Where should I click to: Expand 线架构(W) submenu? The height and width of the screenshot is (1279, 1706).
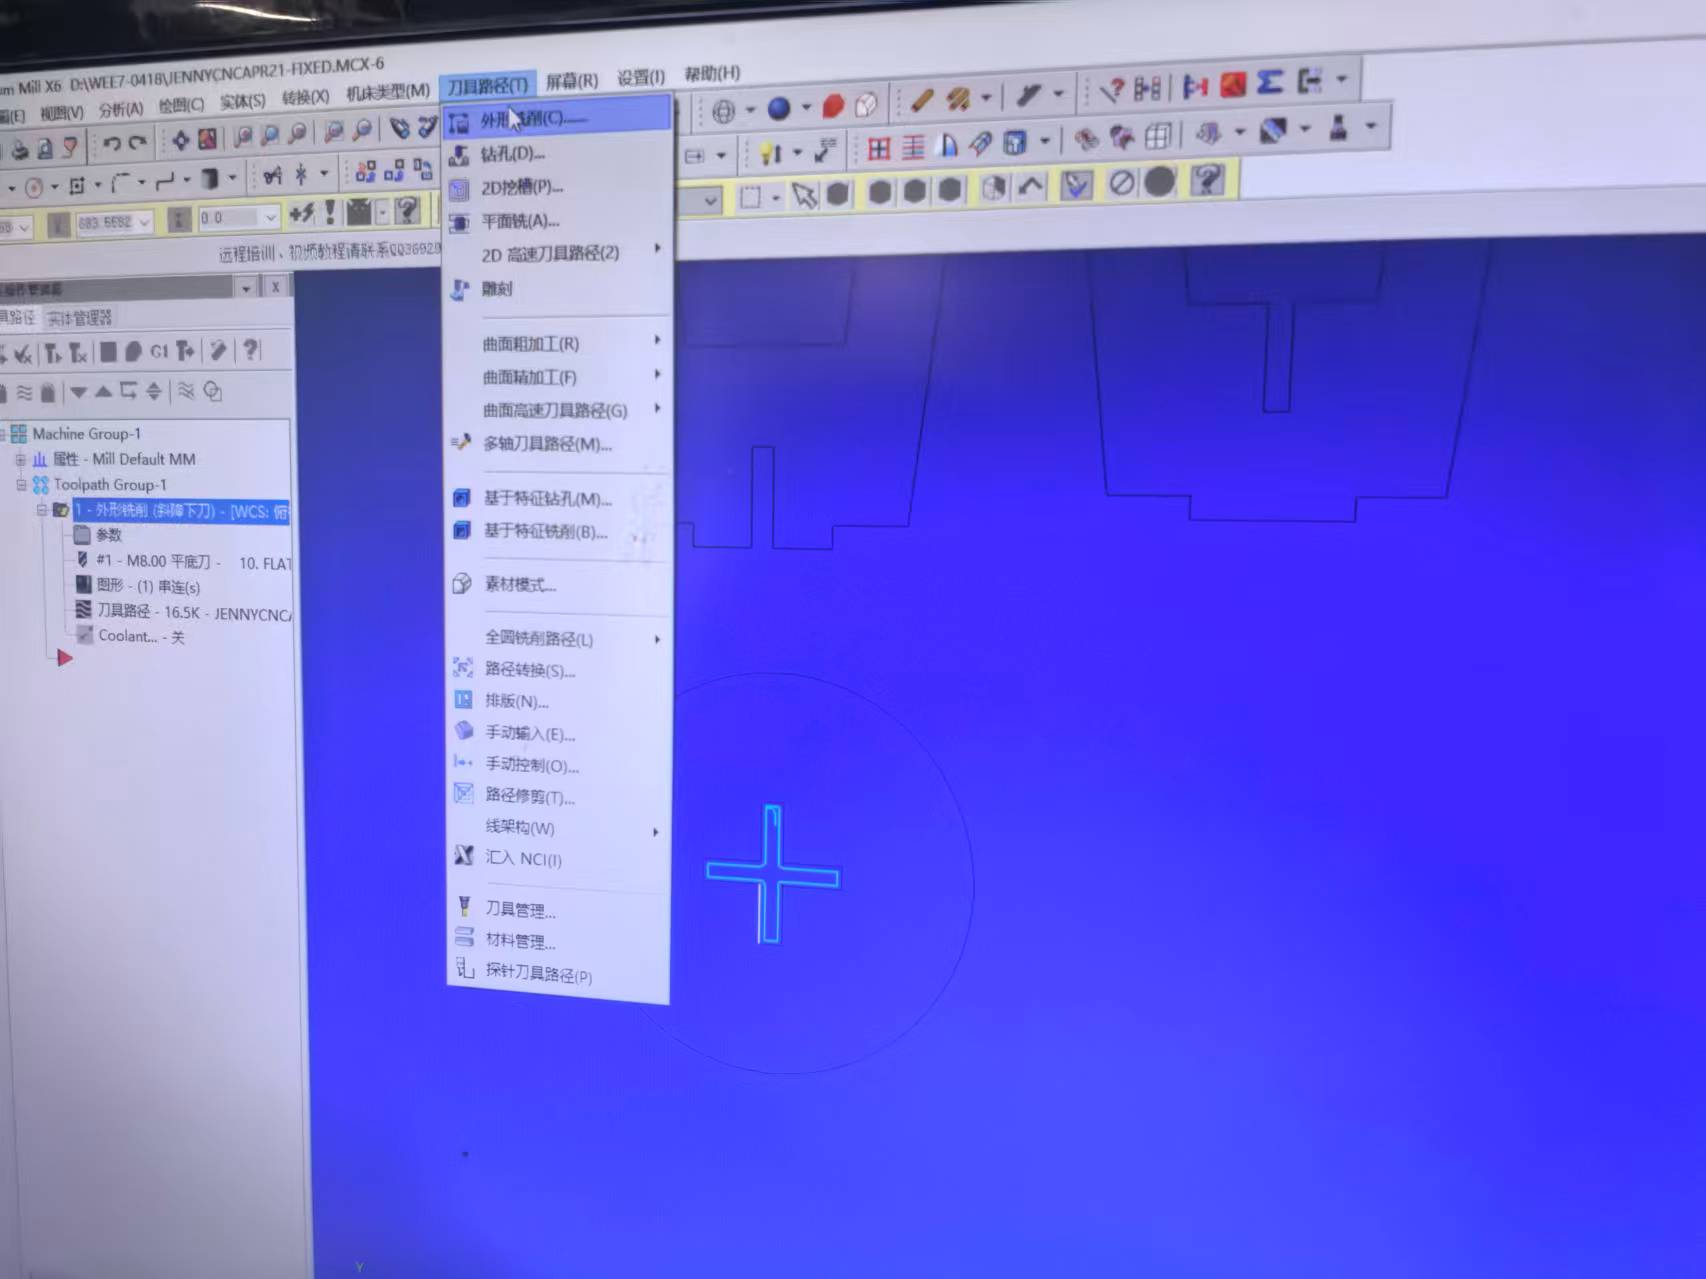point(557,827)
